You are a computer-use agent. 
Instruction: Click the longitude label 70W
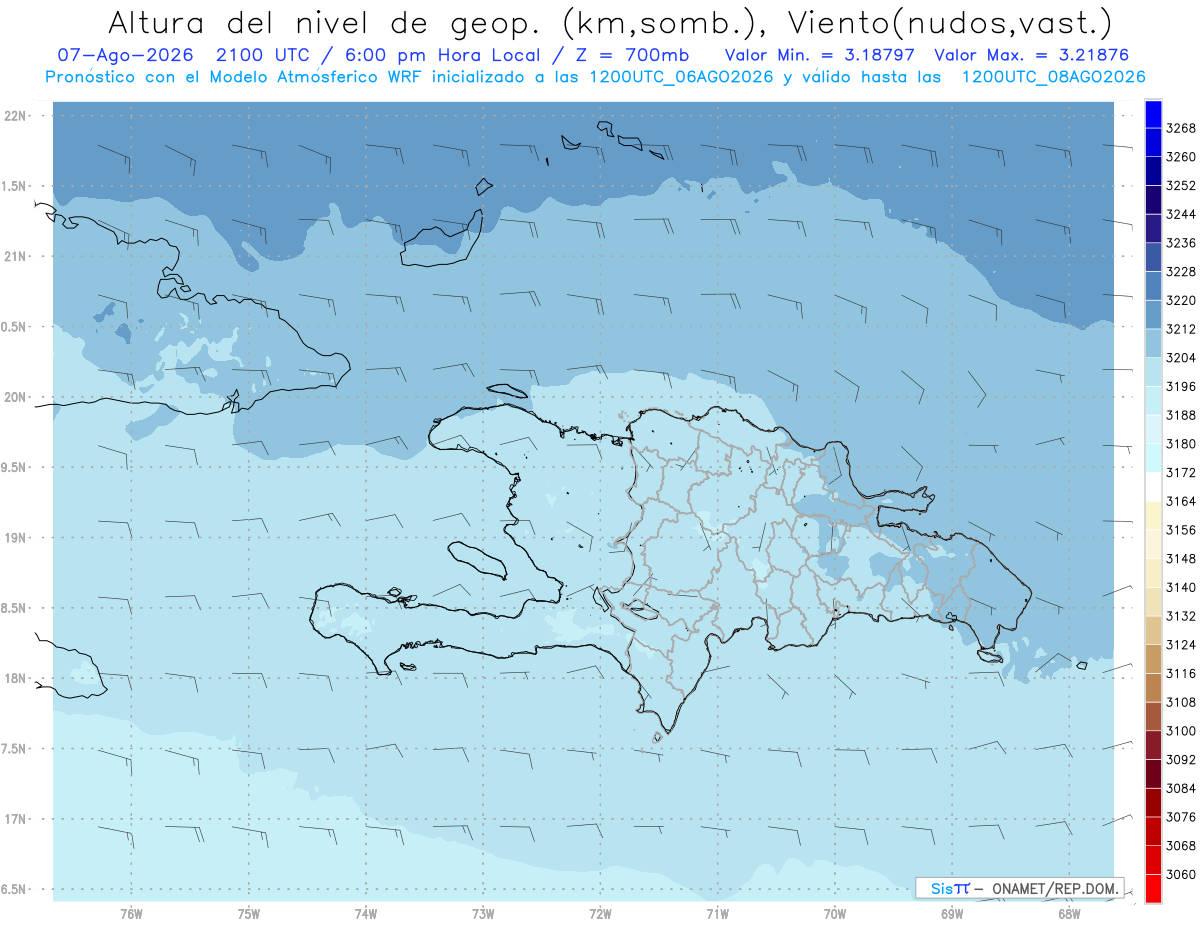(x=835, y=913)
